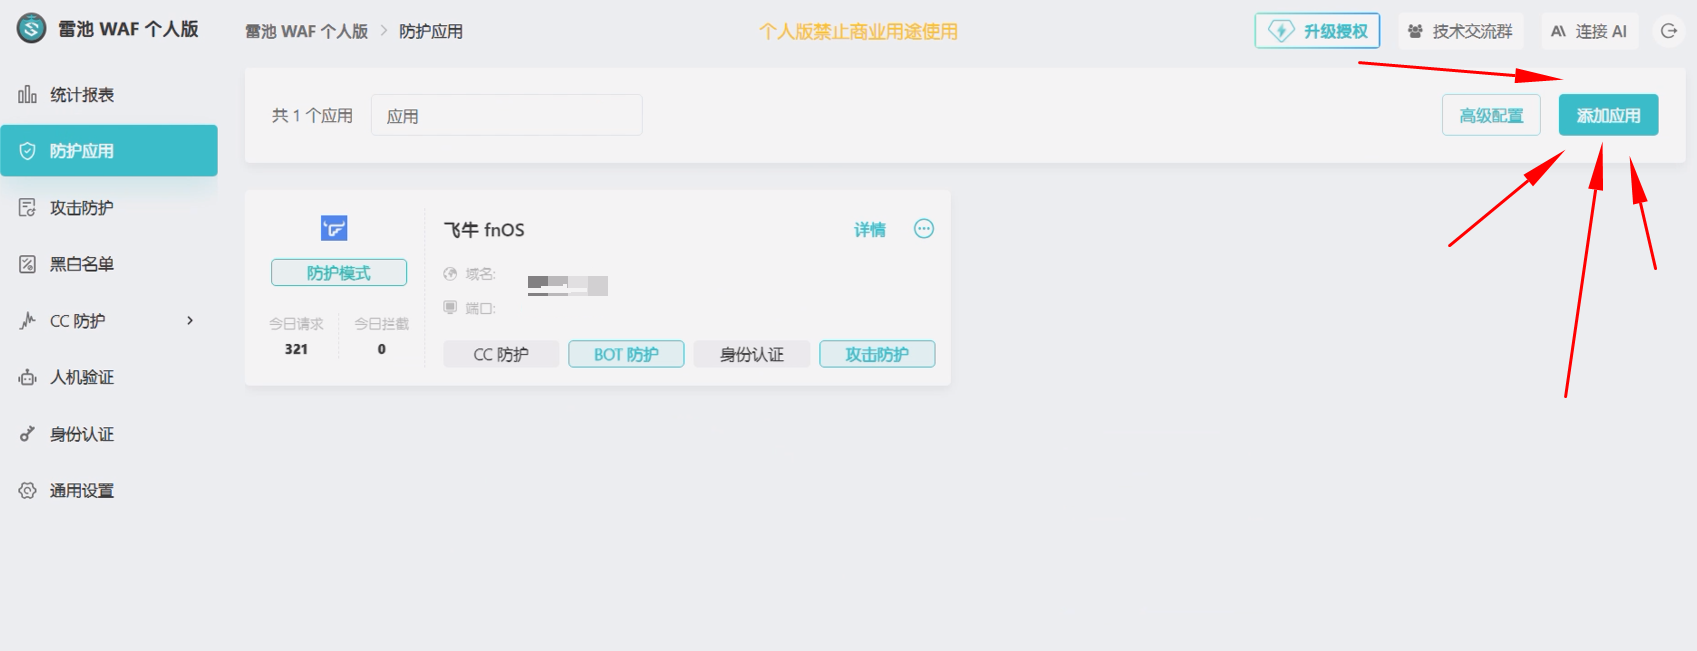Open 身份认证 in the sidebar
The image size is (1697, 651).
(x=109, y=434)
